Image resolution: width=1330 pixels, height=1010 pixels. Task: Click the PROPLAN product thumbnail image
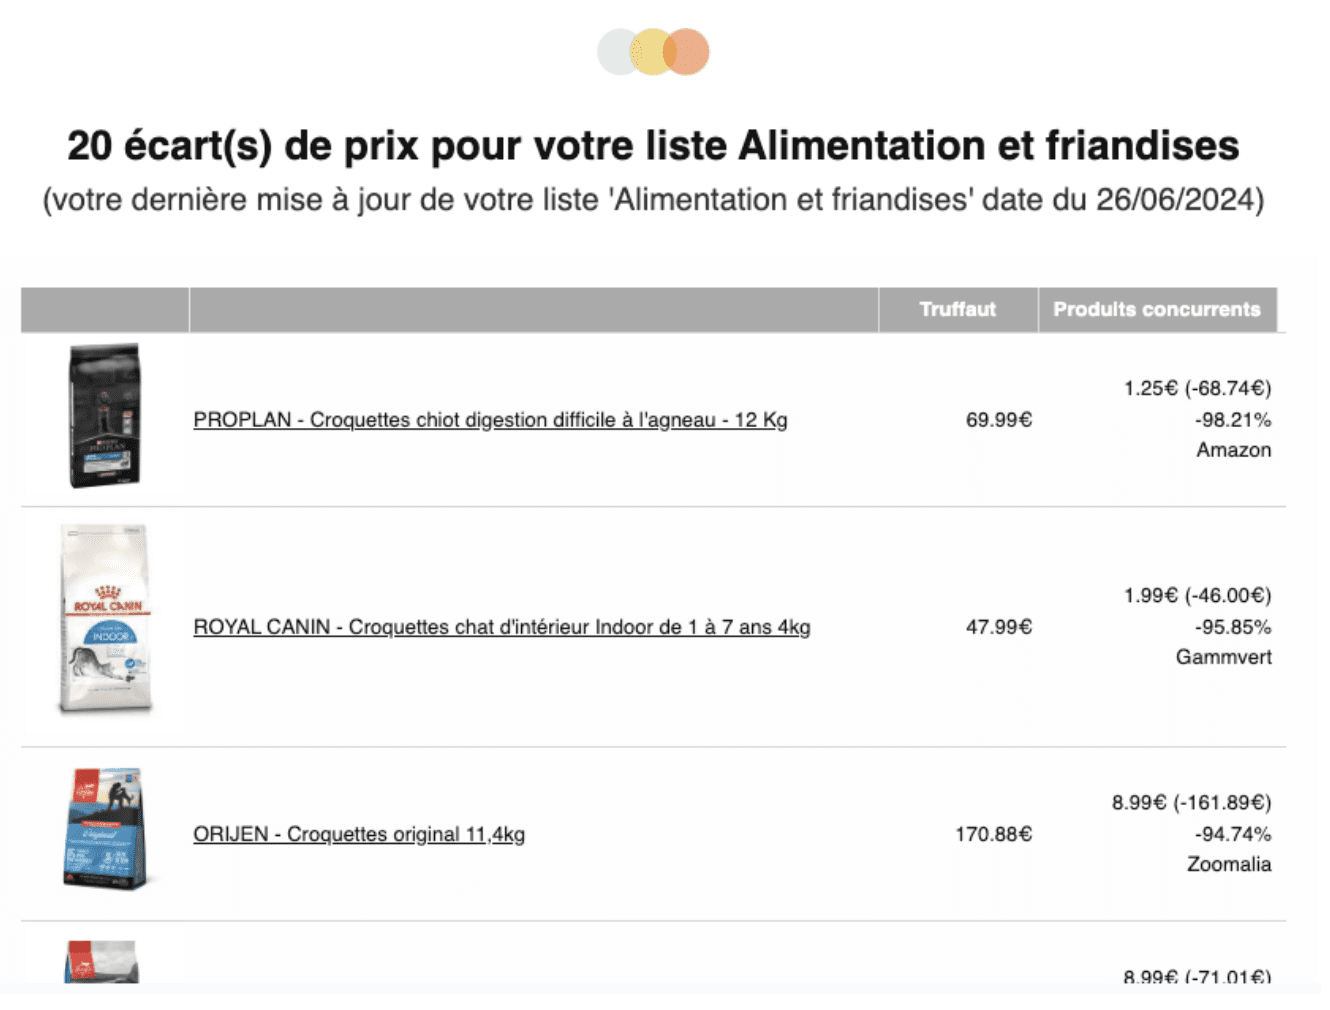pyautogui.click(x=104, y=415)
